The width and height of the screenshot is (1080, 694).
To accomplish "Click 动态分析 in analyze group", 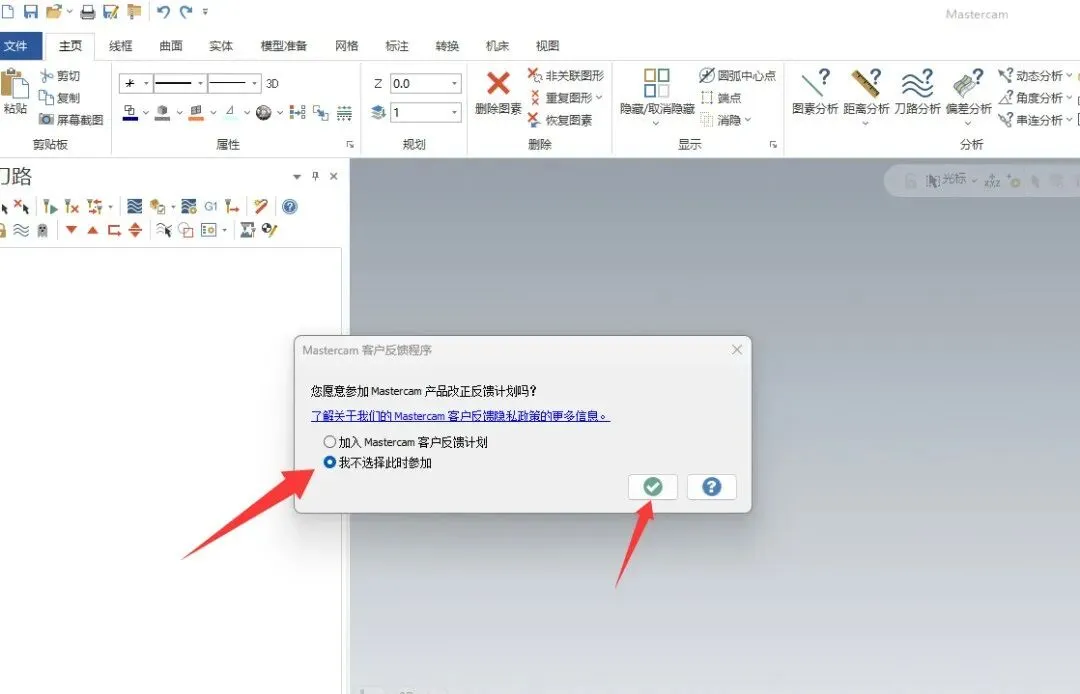I will click(1035, 76).
